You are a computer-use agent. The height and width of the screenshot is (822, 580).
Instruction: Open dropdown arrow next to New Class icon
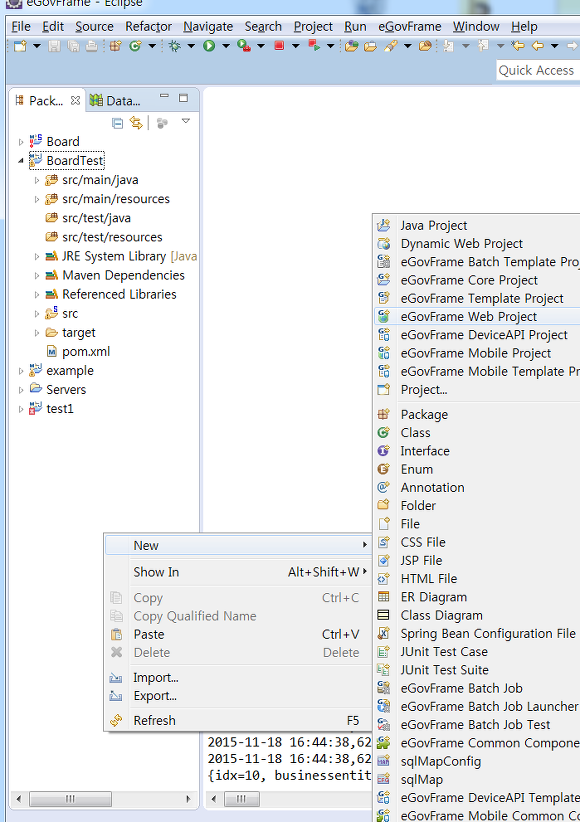[x=152, y=46]
